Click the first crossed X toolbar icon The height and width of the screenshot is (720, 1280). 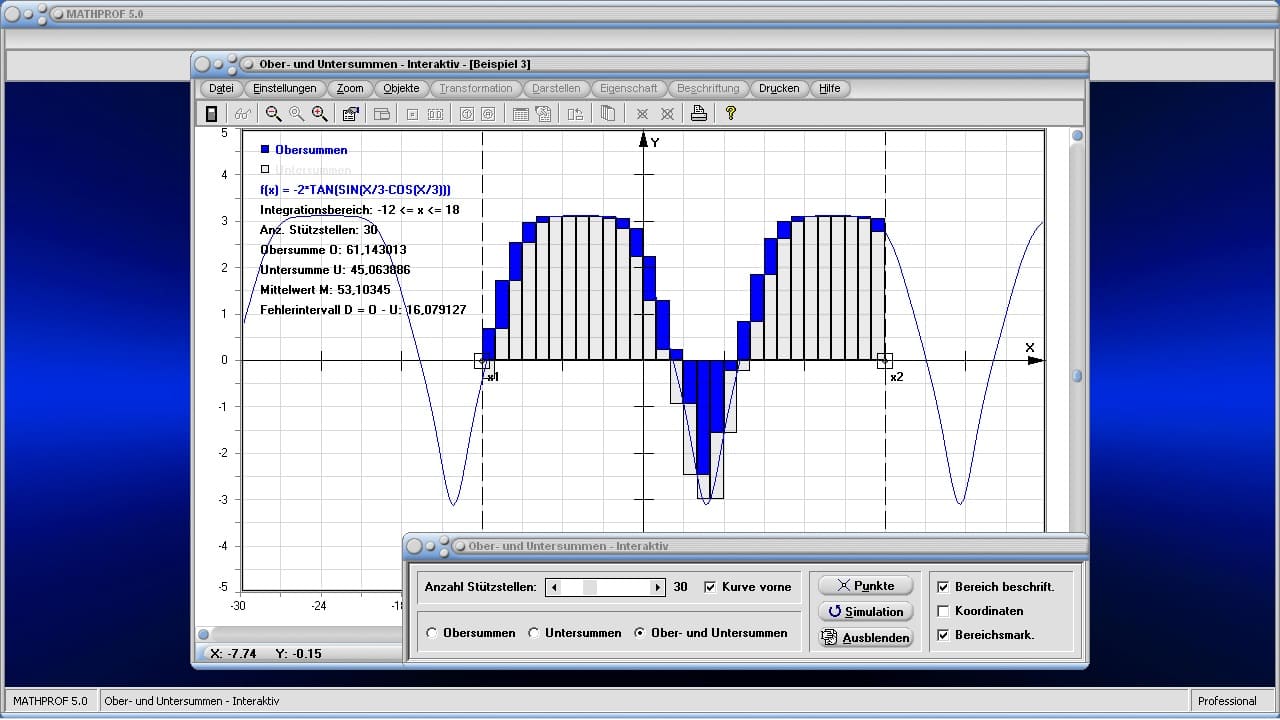click(x=642, y=114)
